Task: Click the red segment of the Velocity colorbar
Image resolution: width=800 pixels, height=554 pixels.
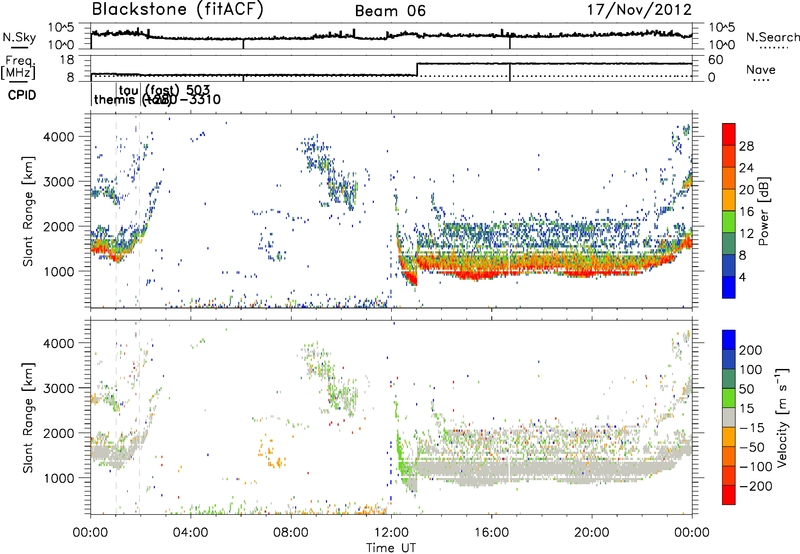Action: (x=729, y=495)
